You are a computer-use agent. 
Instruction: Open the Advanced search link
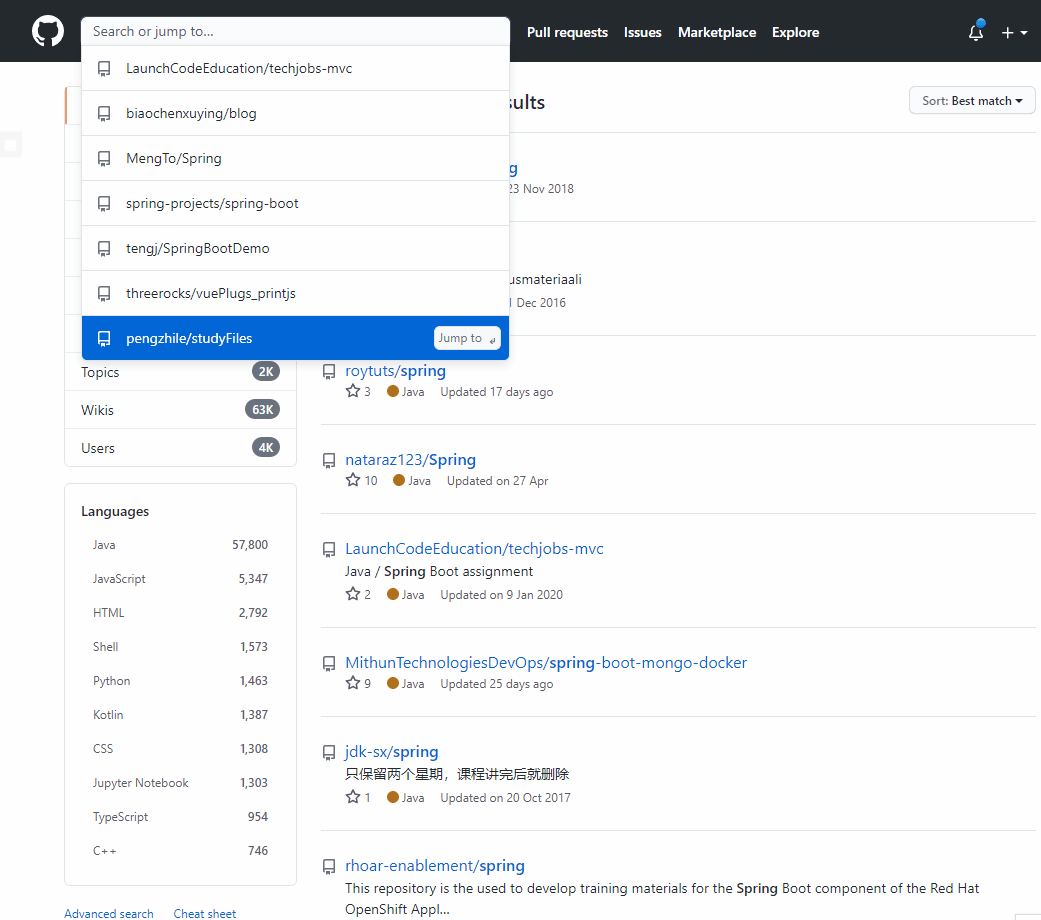[x=109, y=913]
